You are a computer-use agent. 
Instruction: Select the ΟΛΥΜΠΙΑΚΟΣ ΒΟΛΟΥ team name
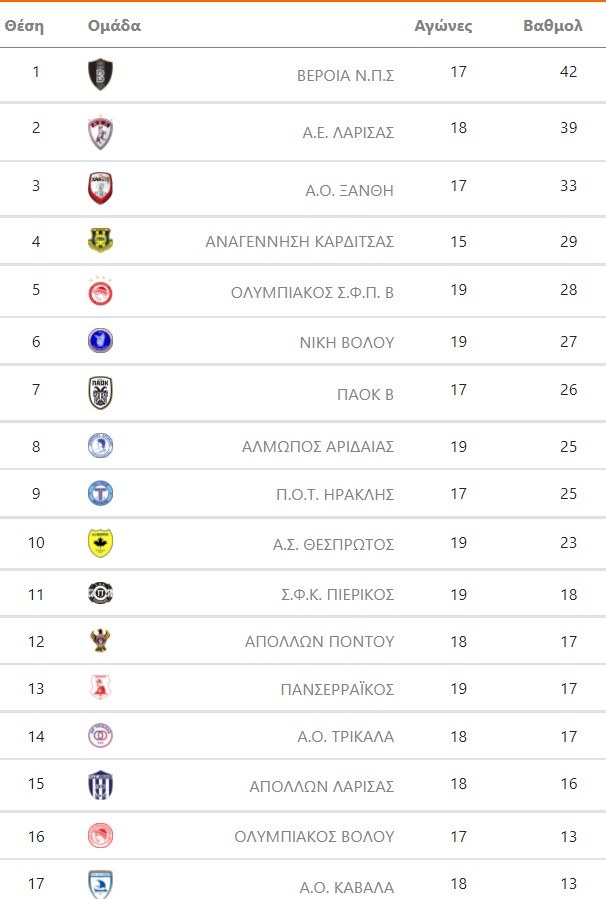pos(314,837)
